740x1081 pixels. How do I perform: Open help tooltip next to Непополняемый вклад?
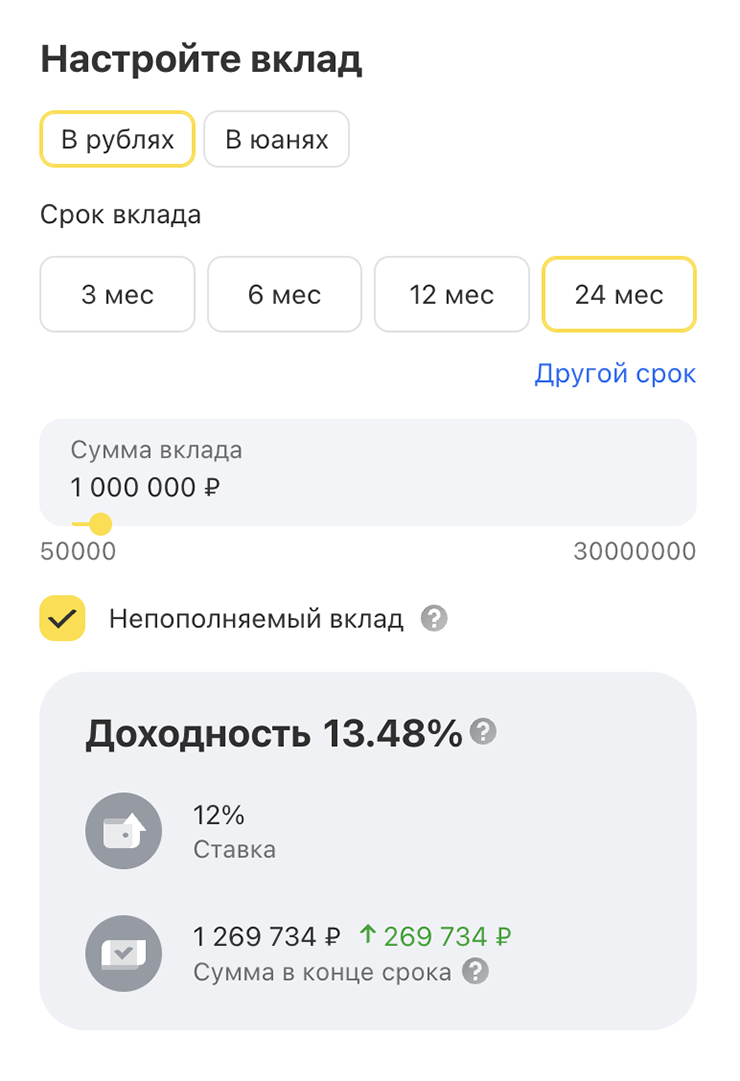[434, 618]
